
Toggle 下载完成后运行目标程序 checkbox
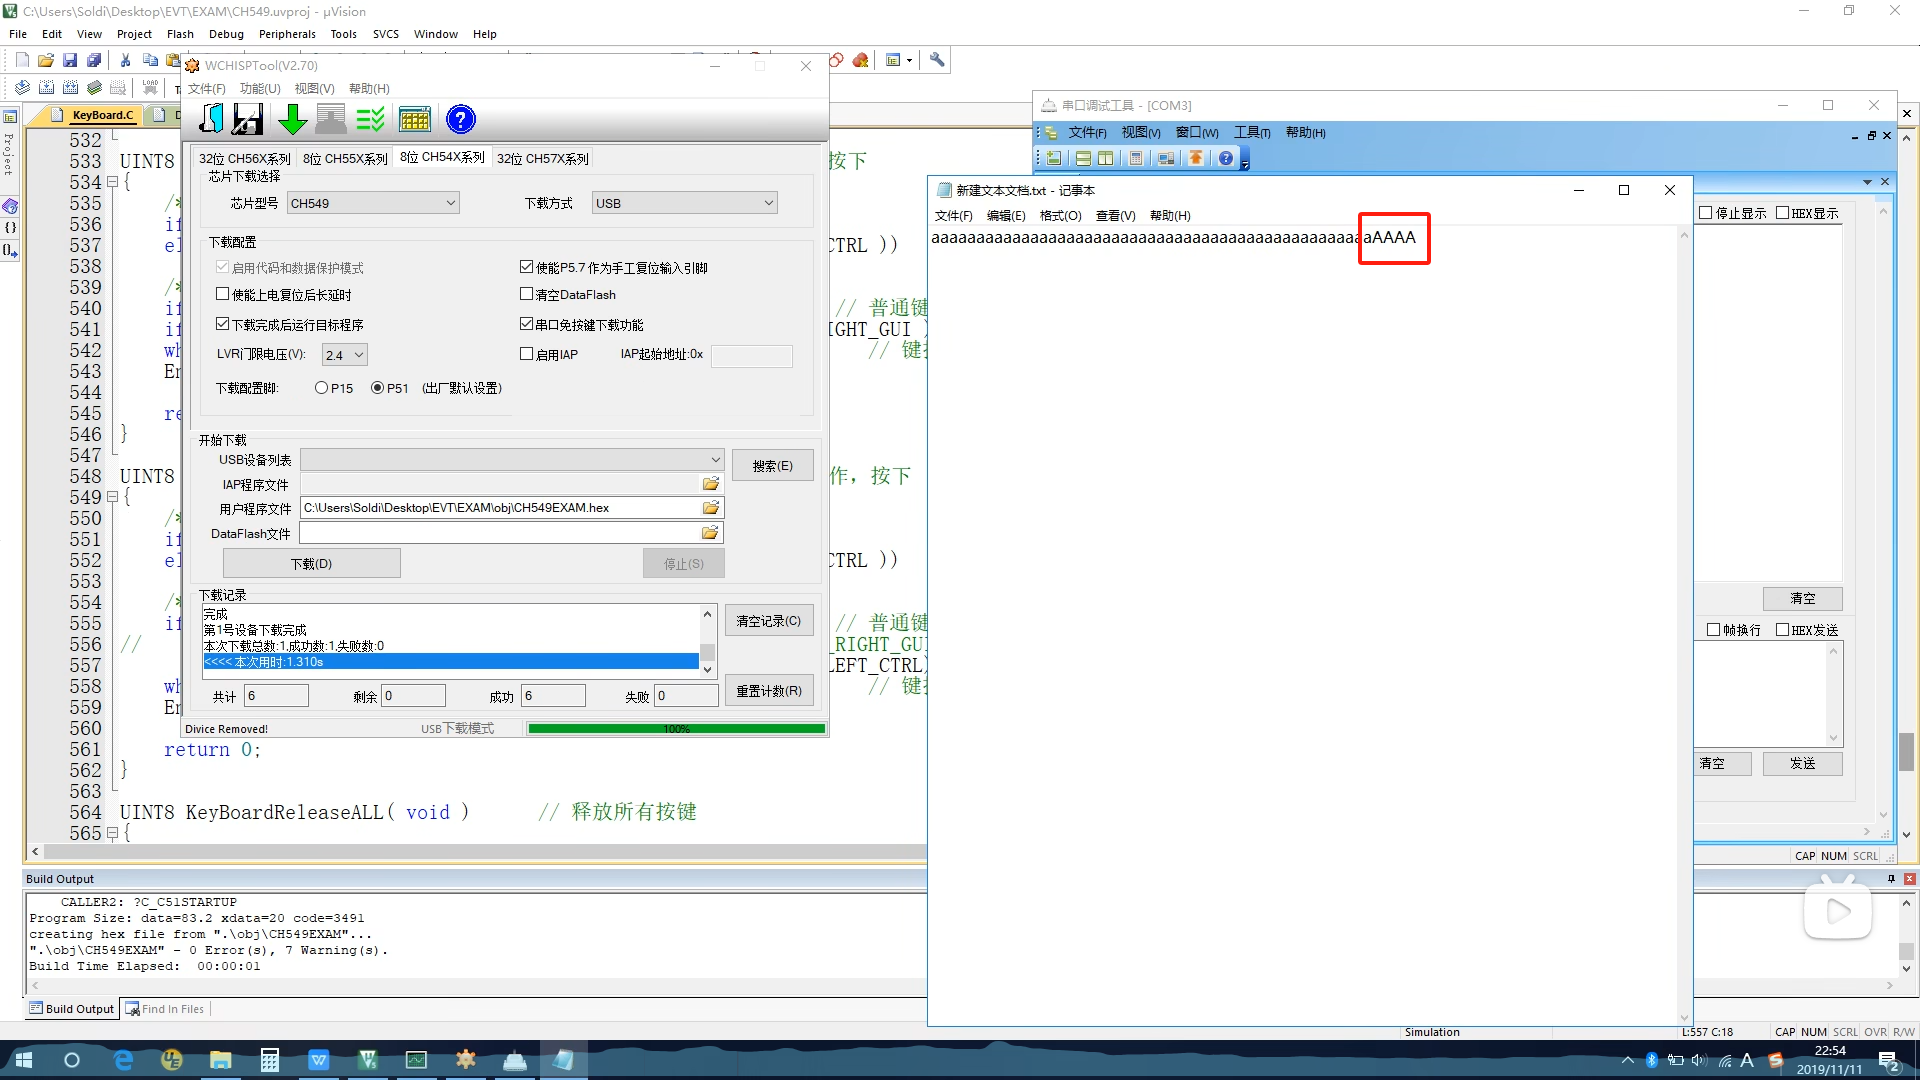223,324
